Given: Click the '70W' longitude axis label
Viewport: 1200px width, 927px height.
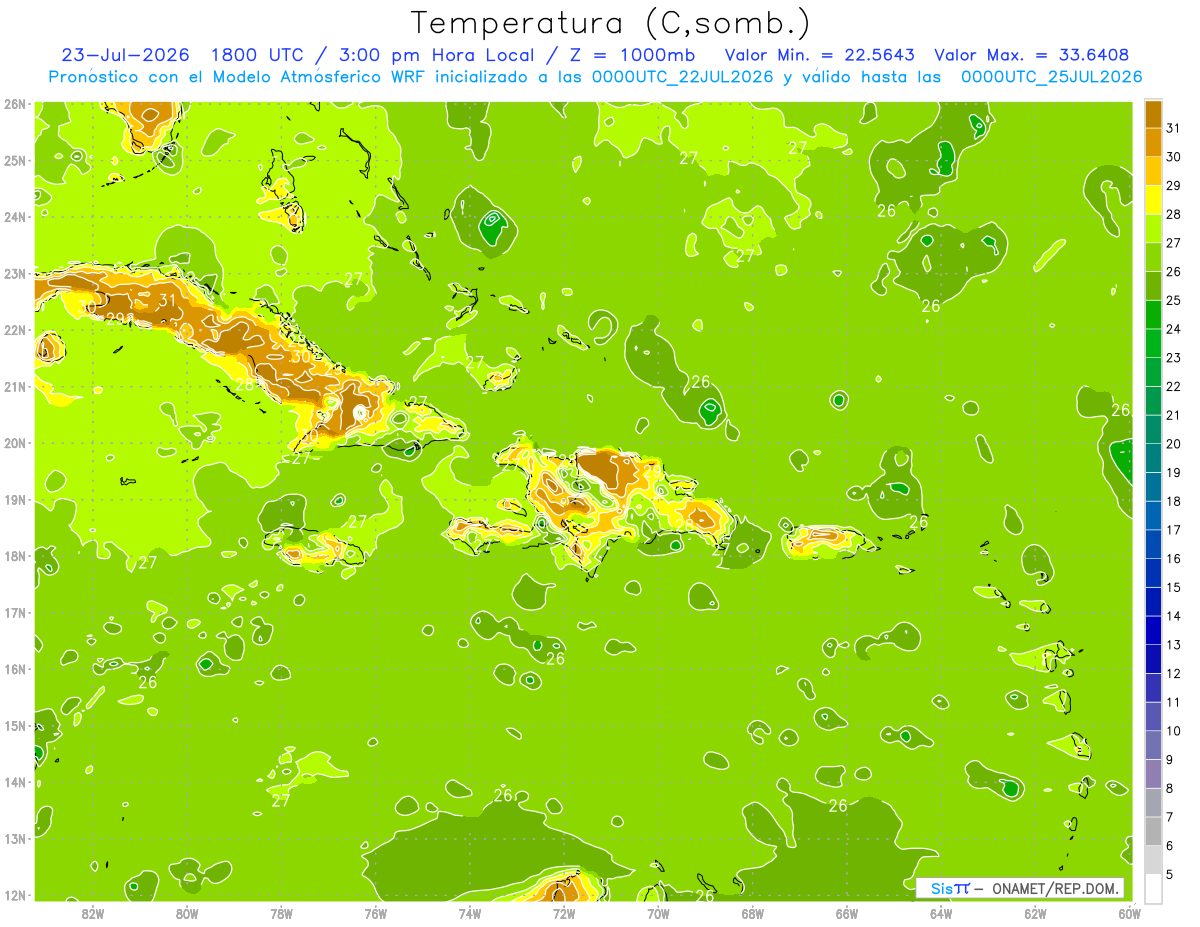Looking at the screenshot, I should tap(658, 913).
